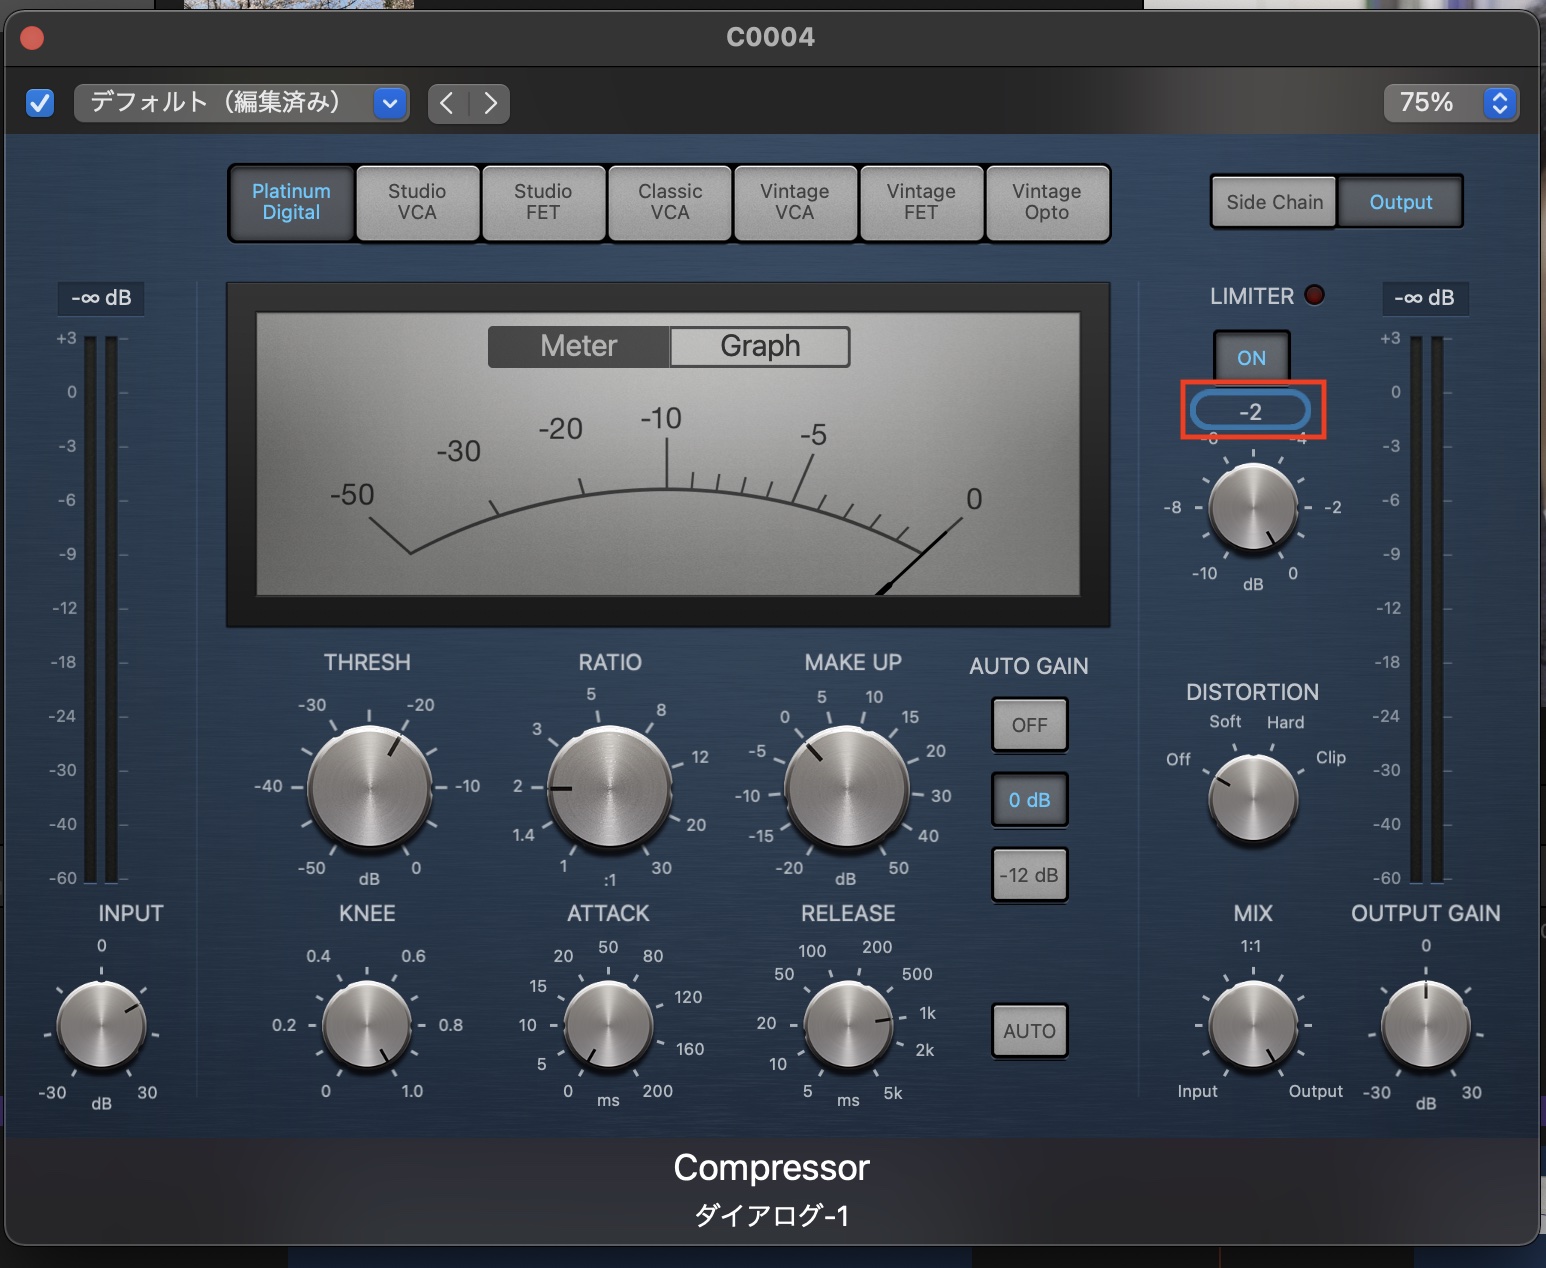Click the ダイアログ-1 track name
Screen dimensions: 1546x1268
pyautogui.click(x=772, y=1215)
